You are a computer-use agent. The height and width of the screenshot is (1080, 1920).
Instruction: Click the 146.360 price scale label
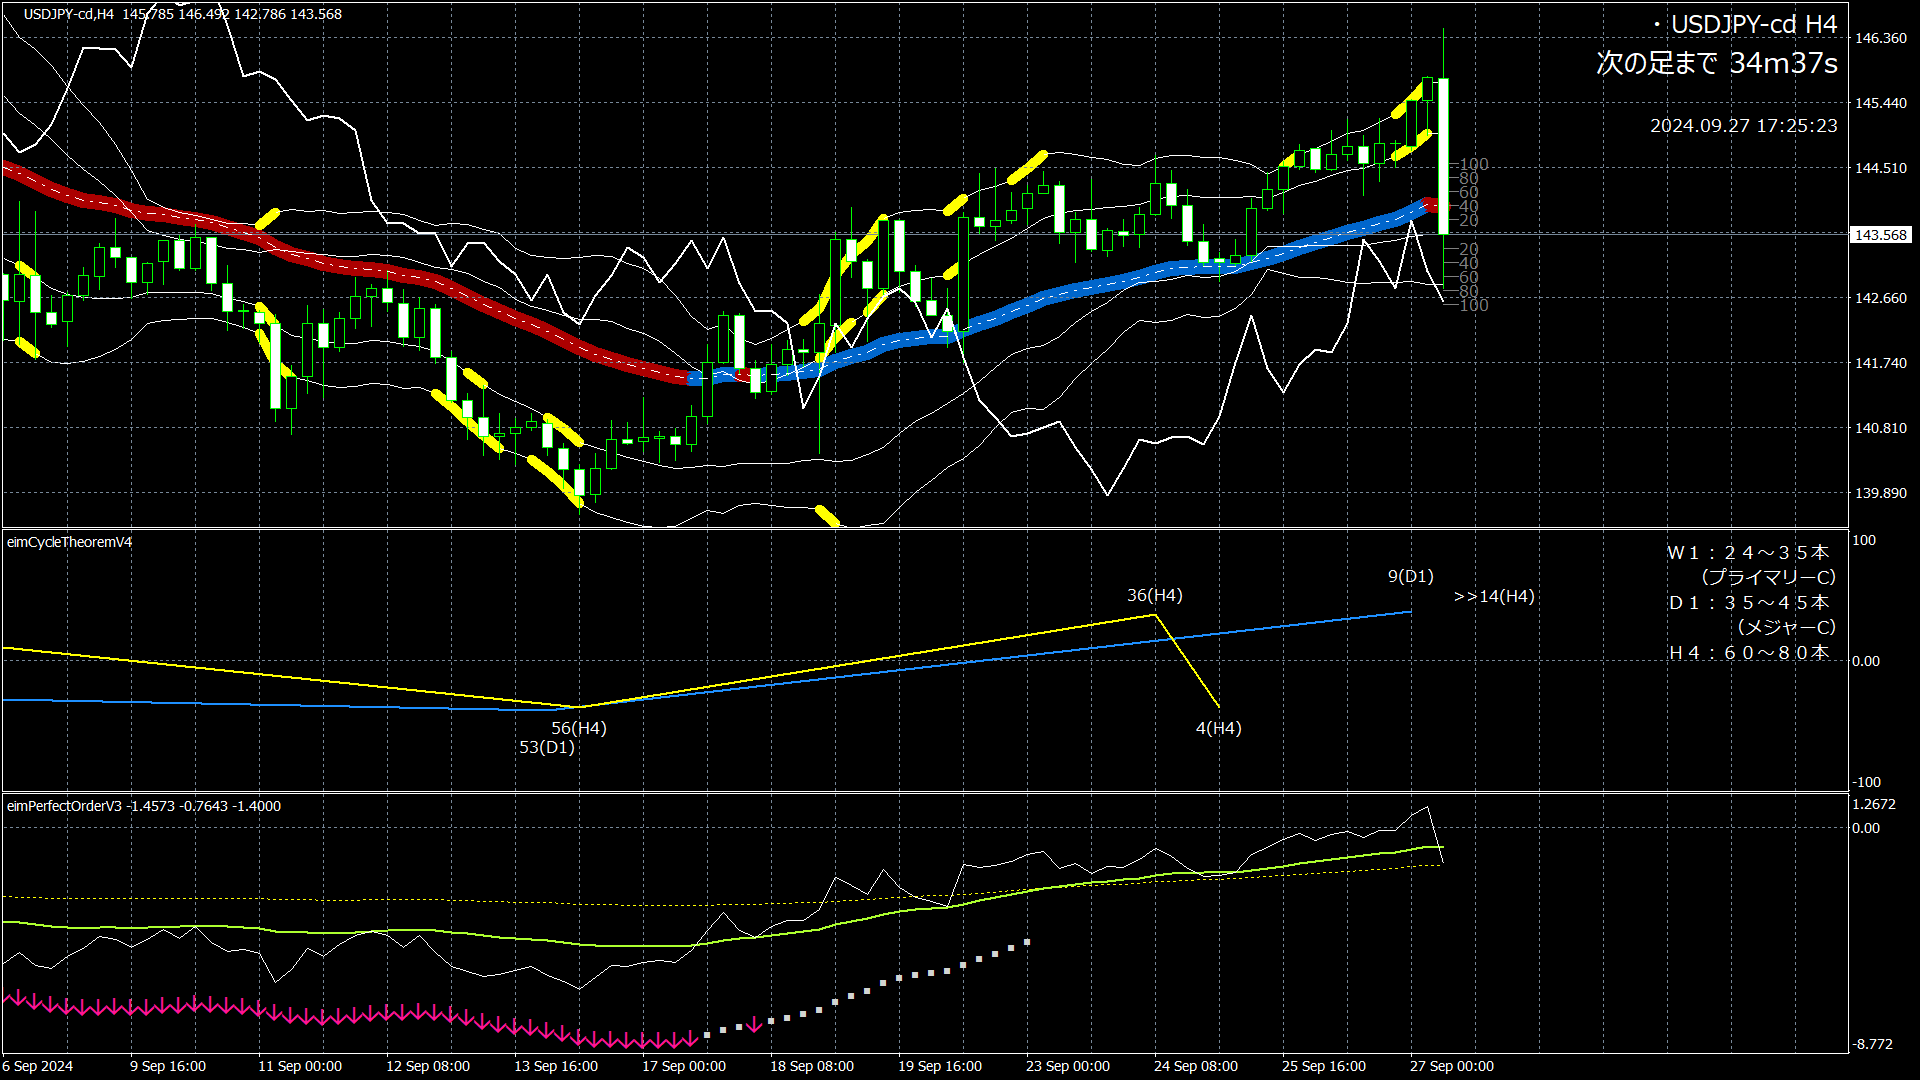pos(1880,38)
